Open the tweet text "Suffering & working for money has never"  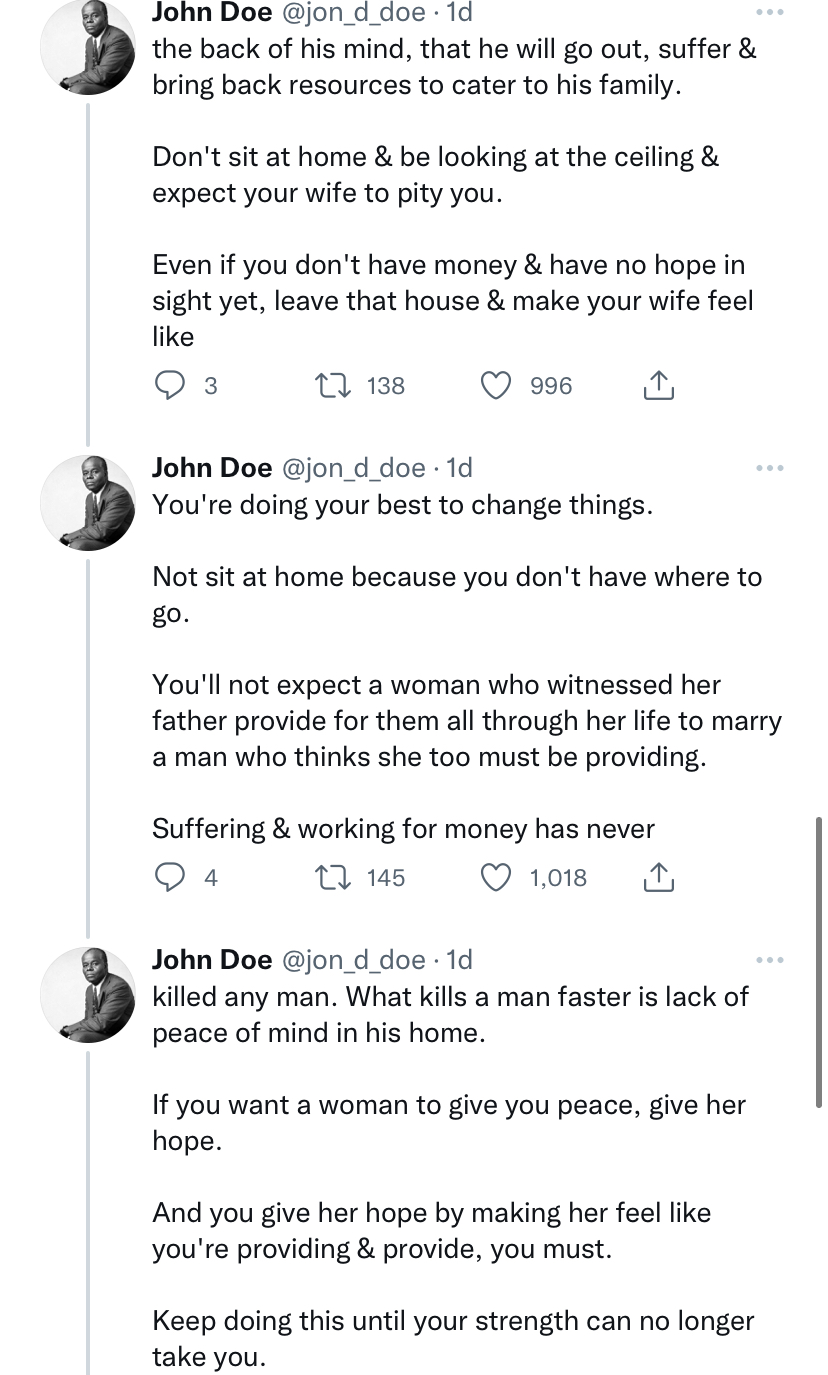click(403, 828)
